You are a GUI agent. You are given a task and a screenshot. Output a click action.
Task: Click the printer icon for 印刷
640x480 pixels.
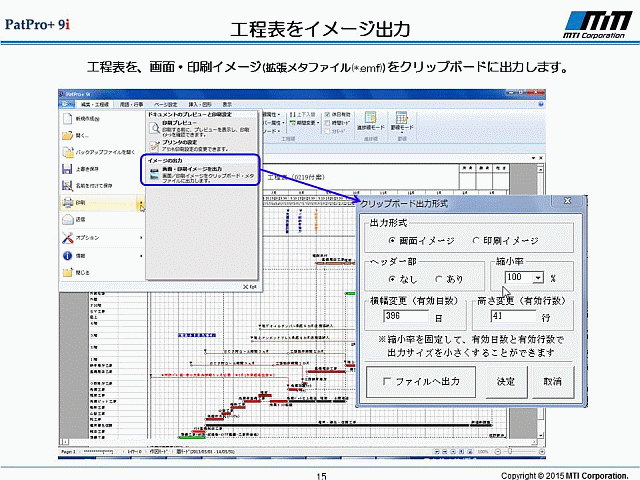pos(67,202)
